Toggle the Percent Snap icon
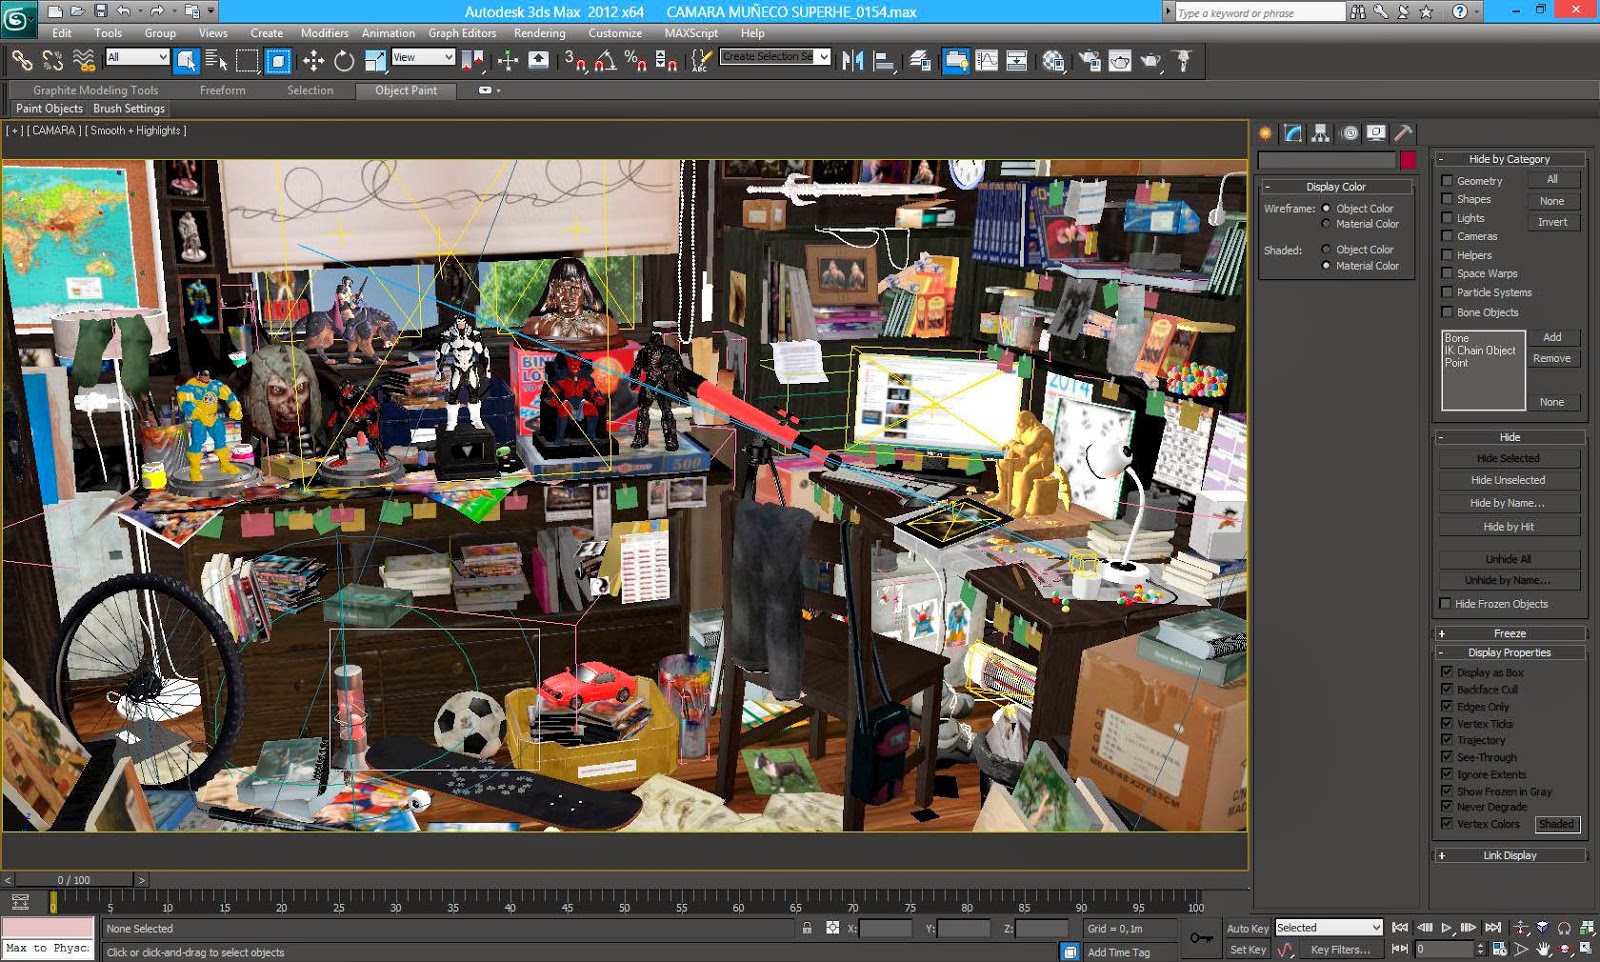The image size is (1600, 962). point(635,61)
